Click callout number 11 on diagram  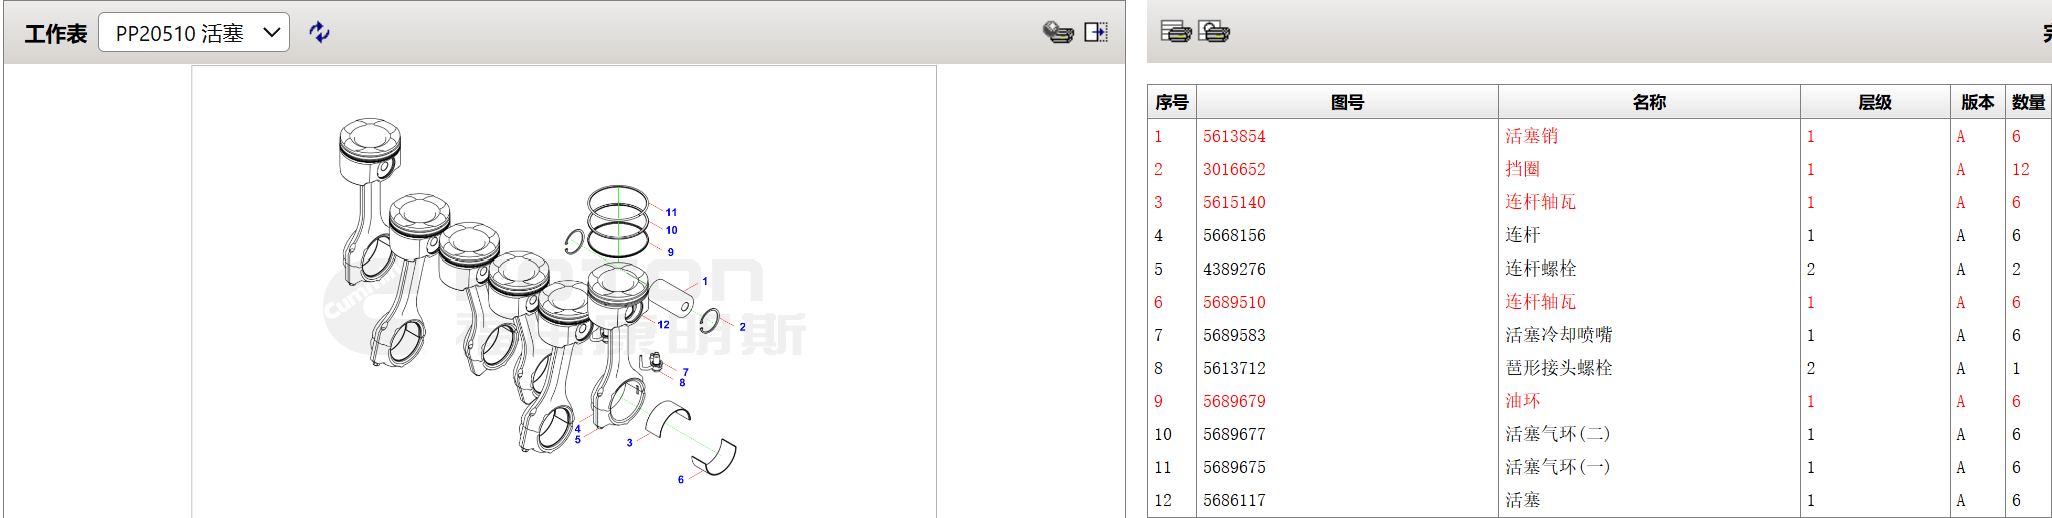(x=671, y=212)
